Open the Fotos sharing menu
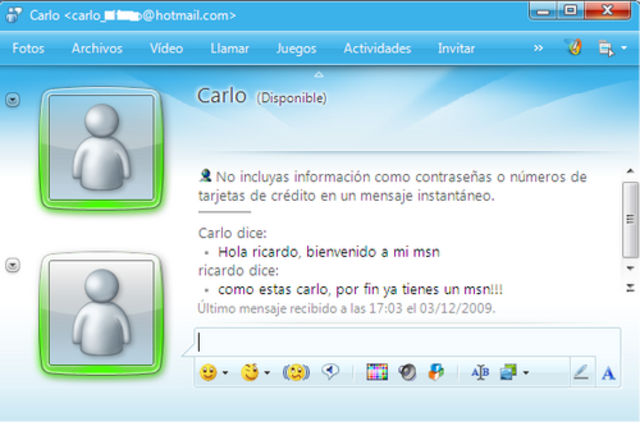The height and width of the screenshot is (422, 640). [x=28, y=49]
